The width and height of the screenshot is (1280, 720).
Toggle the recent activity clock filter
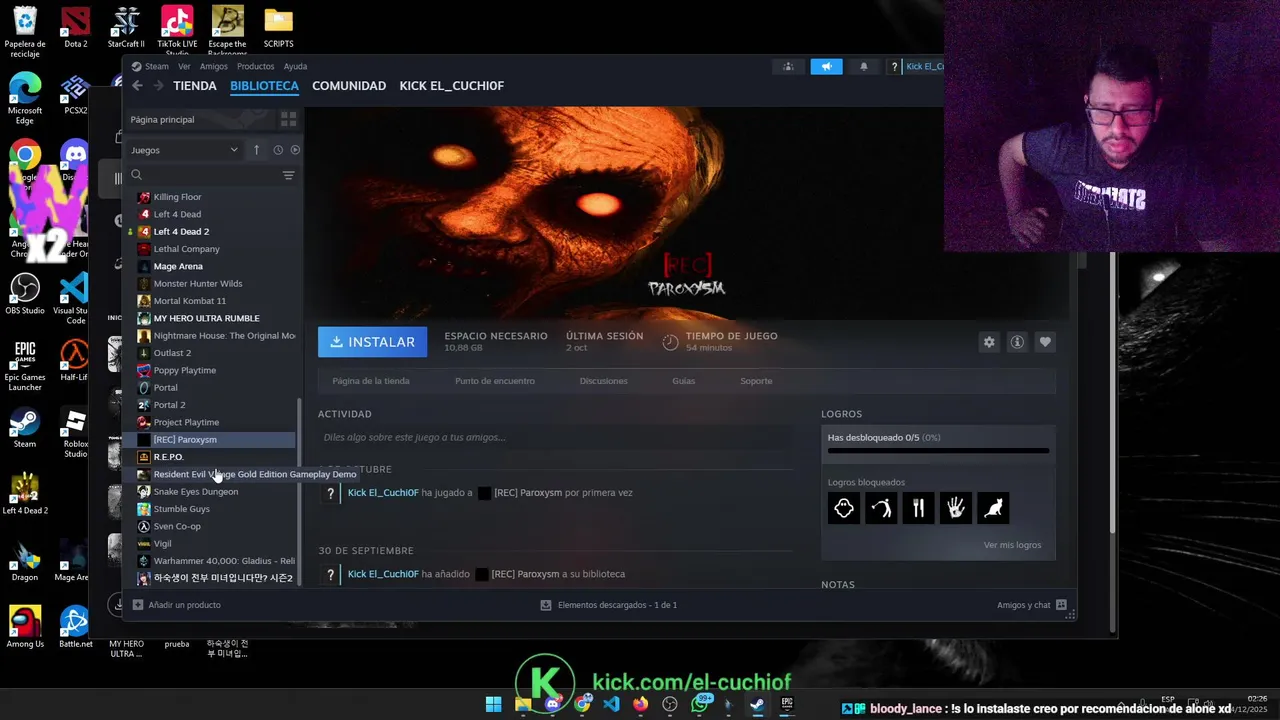coord(278,150)
